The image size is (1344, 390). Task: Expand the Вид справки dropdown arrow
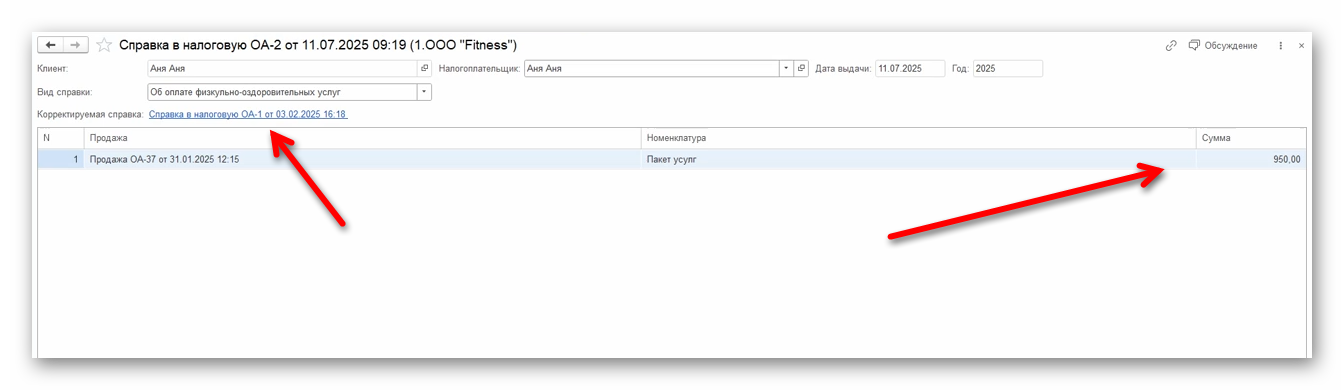424,91
